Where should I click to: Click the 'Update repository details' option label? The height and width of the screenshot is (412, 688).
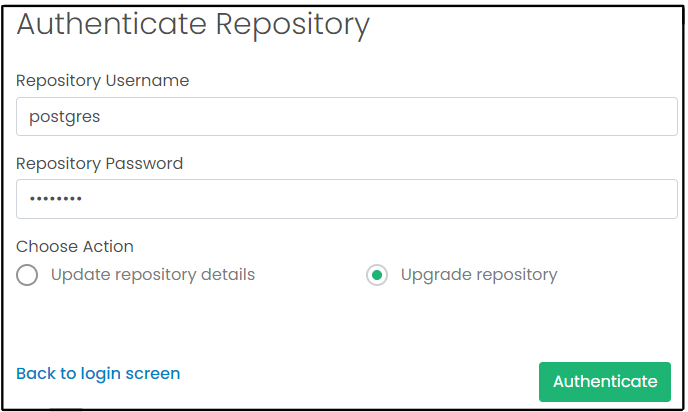pyautogui.click(x=153, y=275)
